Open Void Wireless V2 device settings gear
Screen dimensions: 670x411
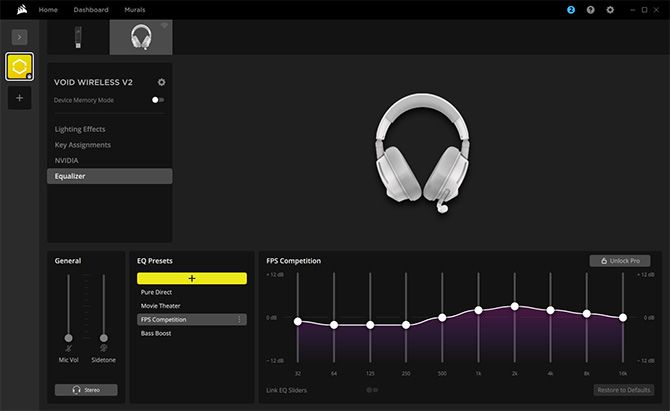point(162,82)
